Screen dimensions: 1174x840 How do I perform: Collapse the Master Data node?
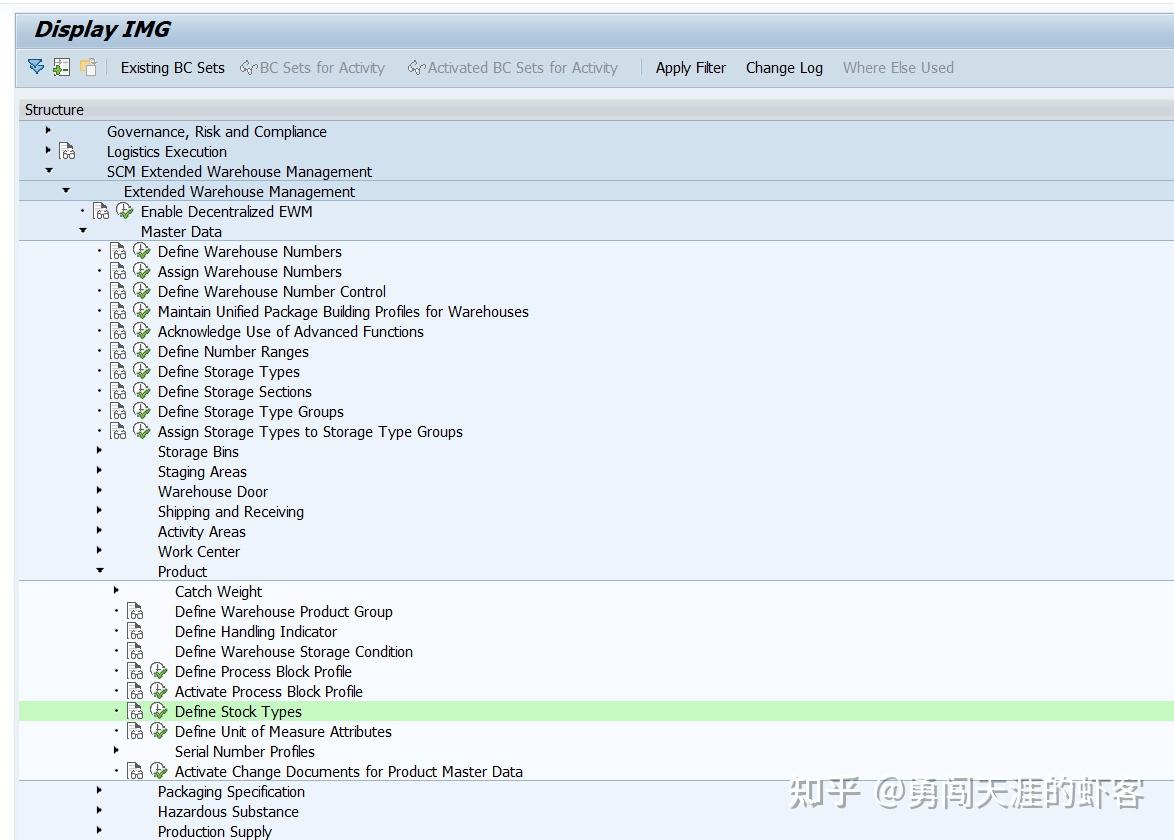[82, 231]
